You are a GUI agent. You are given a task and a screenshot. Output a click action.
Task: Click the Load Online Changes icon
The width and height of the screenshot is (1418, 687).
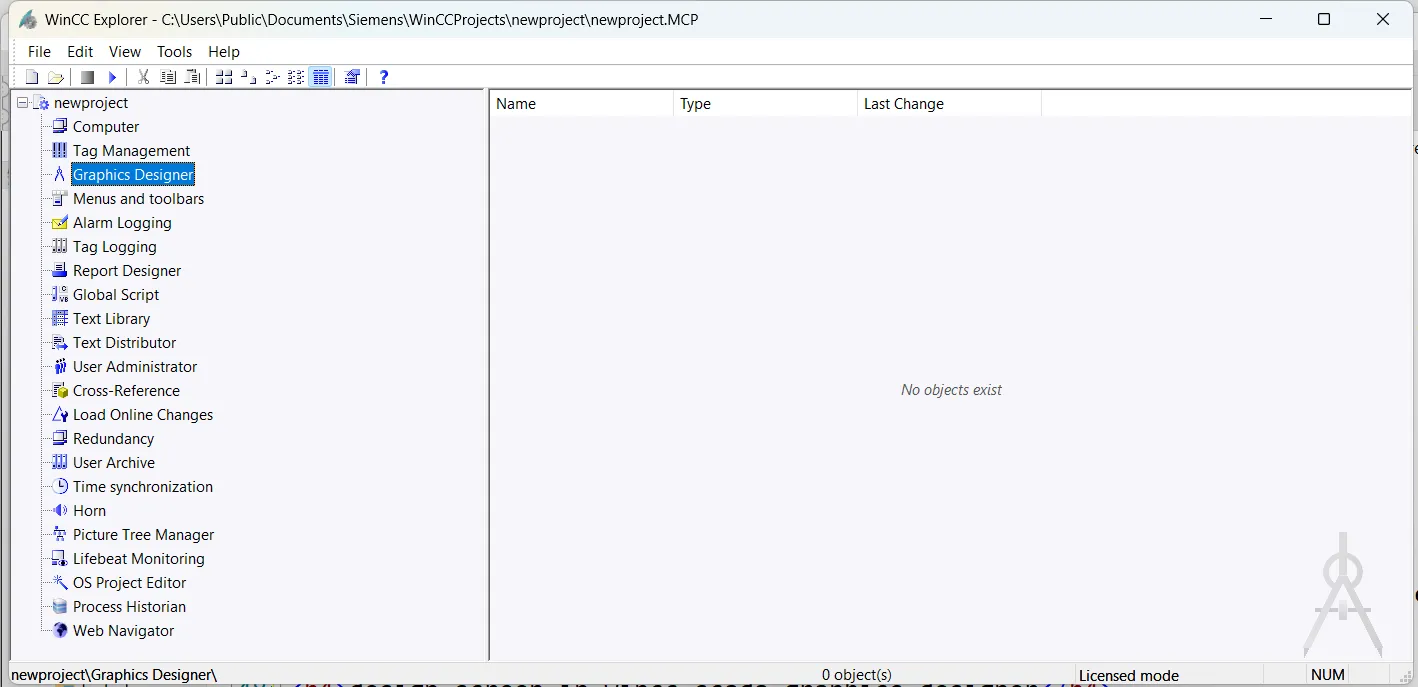[x=60, y=414]
